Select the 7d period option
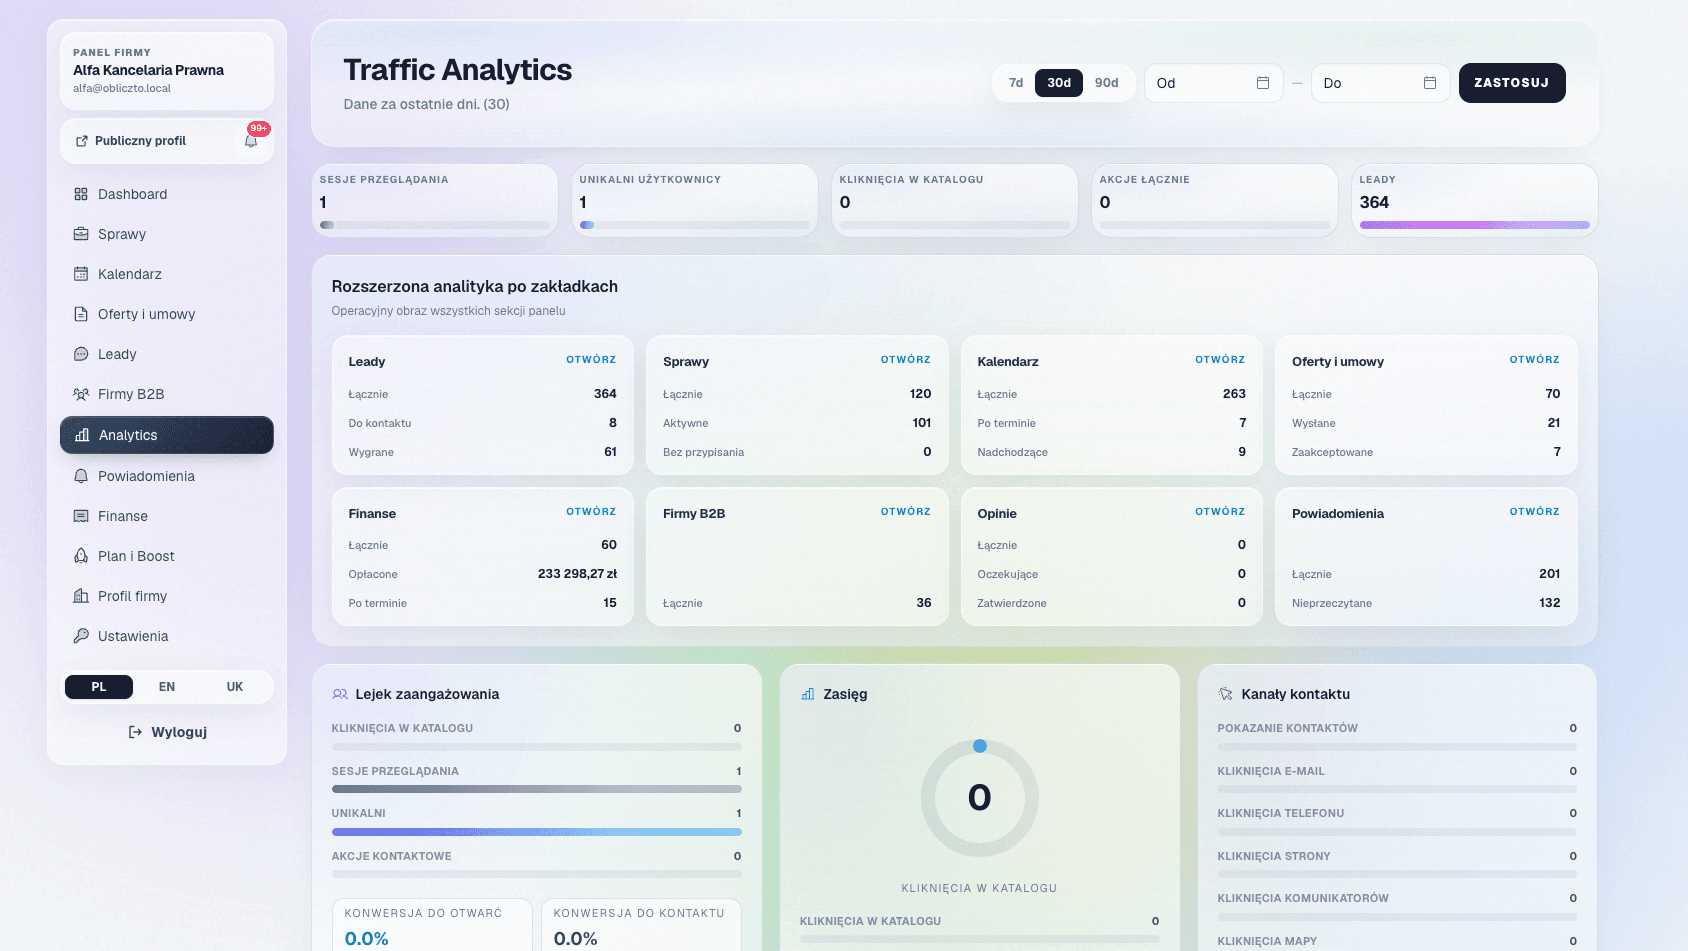1688x951 pixels. click(x=1014, y=83)
